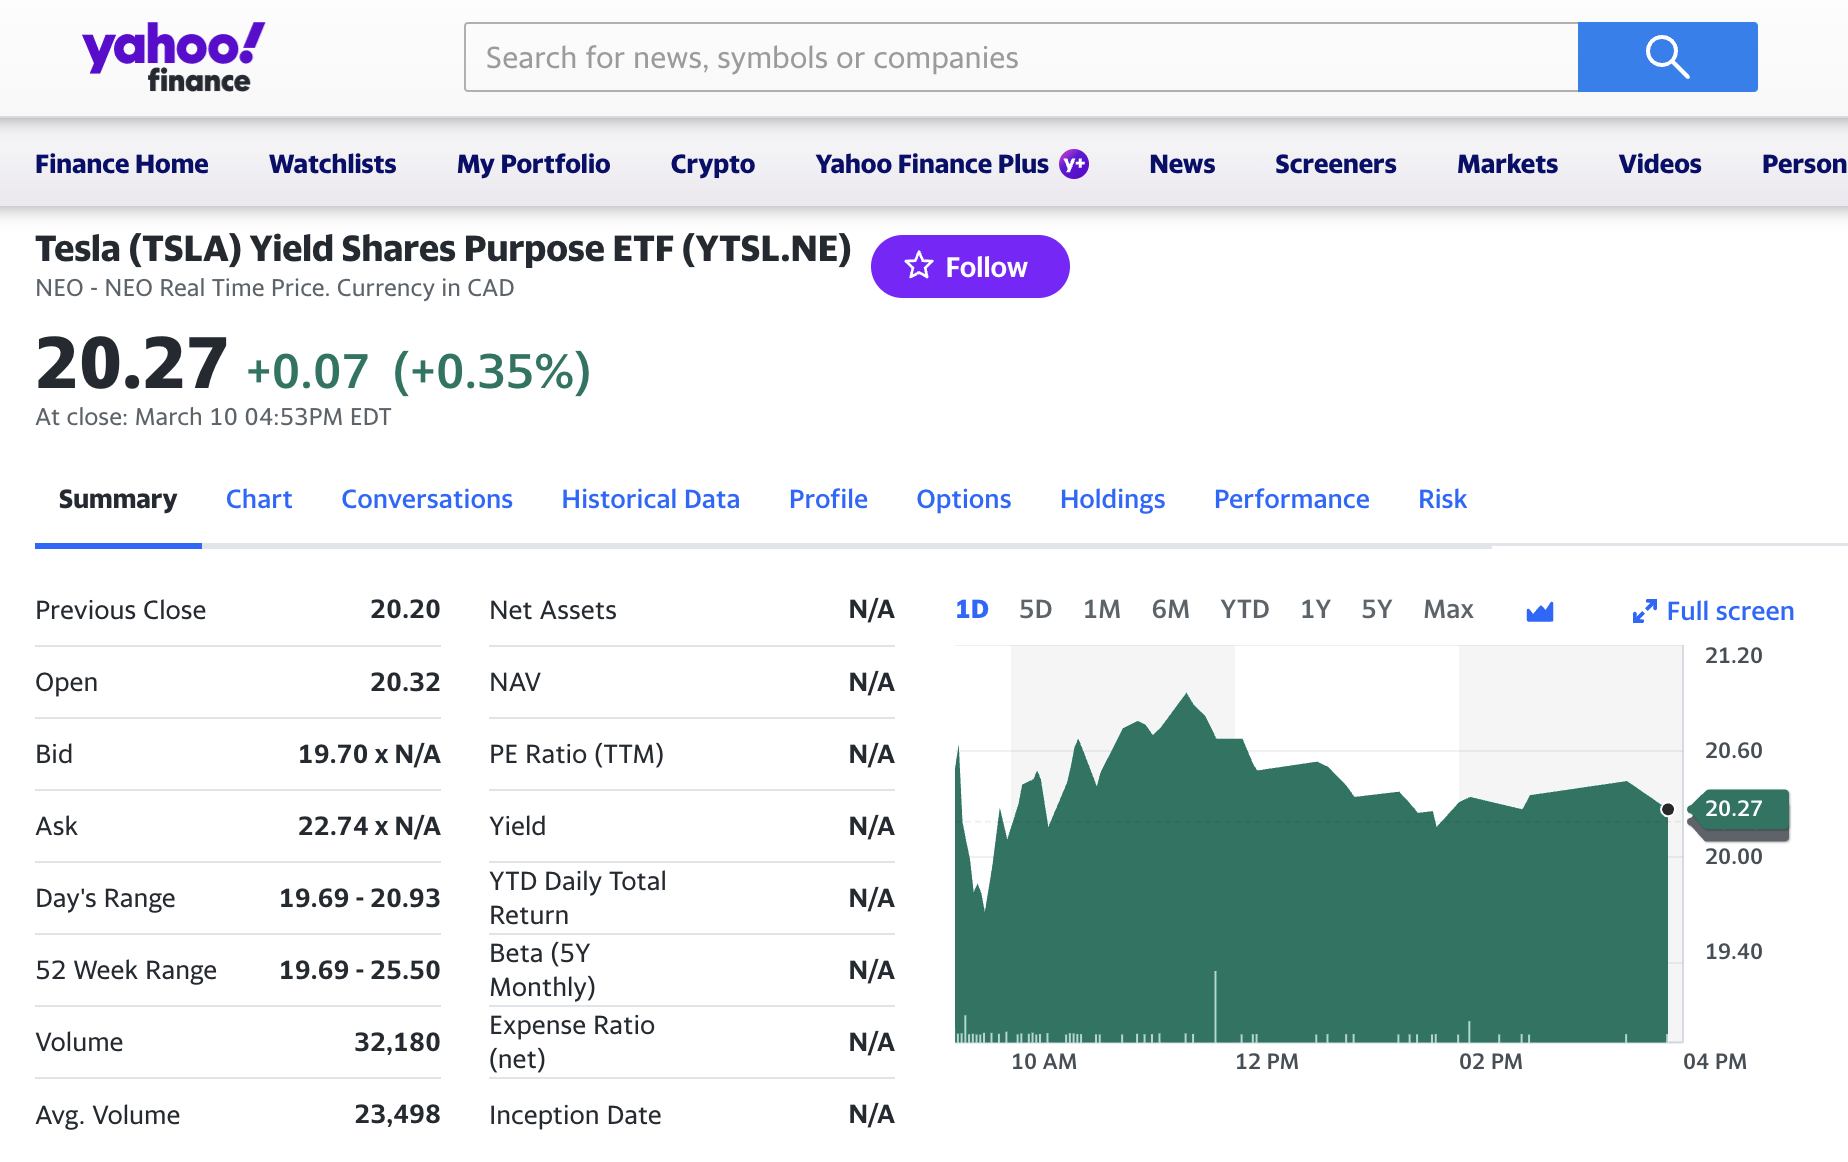The width and height of the screenshot is (1848, 1162).
Task: Click the ETF title Tesla Yield Shares Purpose
Action: pyautogui.click(x=443, y=248)
